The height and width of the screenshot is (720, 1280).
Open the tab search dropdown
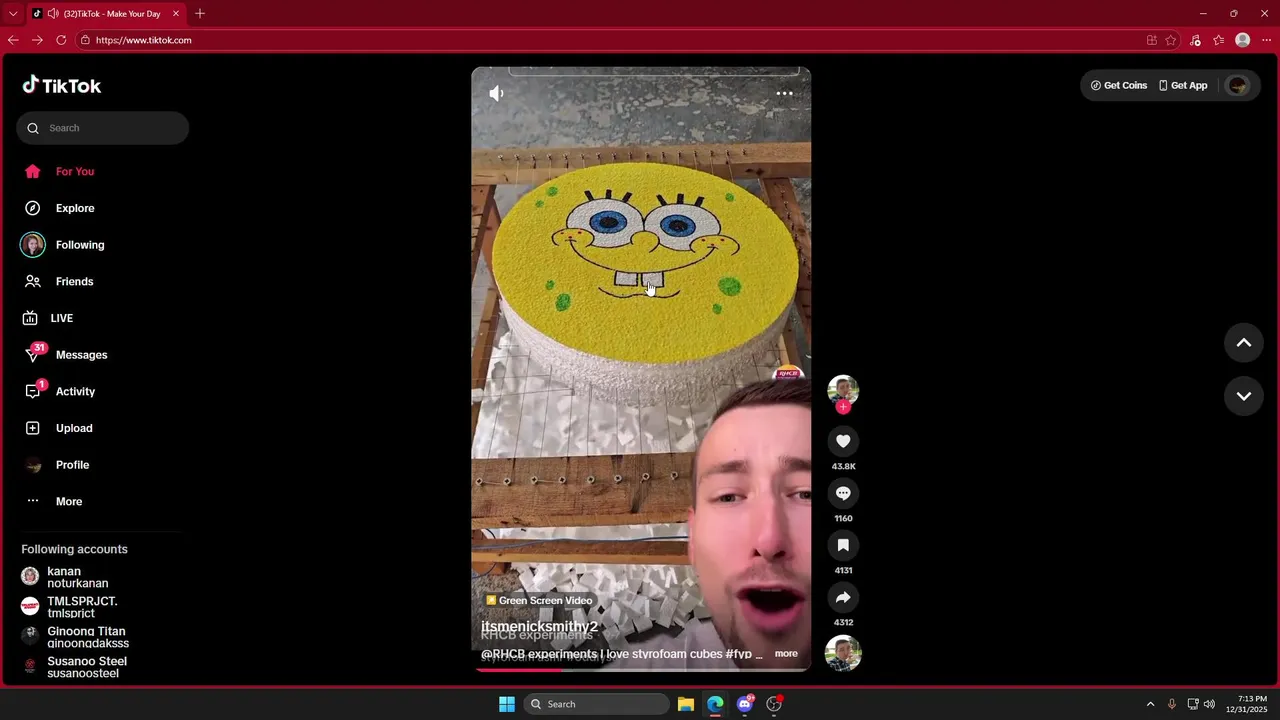point(13,13)
